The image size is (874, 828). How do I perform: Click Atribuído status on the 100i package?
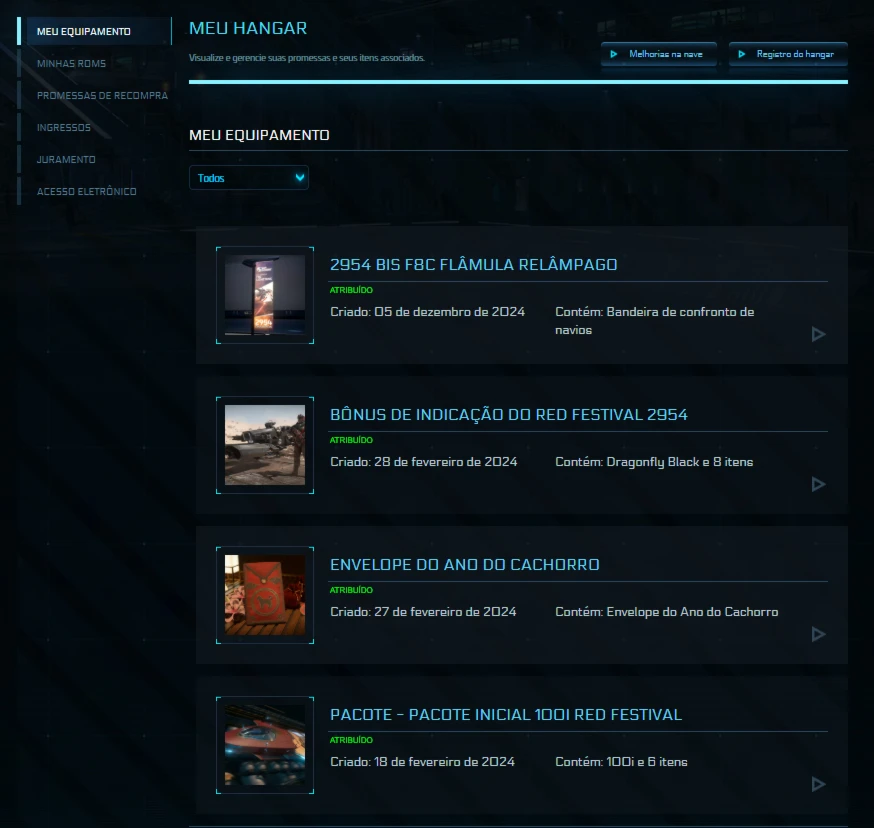[x=351, y=740]
